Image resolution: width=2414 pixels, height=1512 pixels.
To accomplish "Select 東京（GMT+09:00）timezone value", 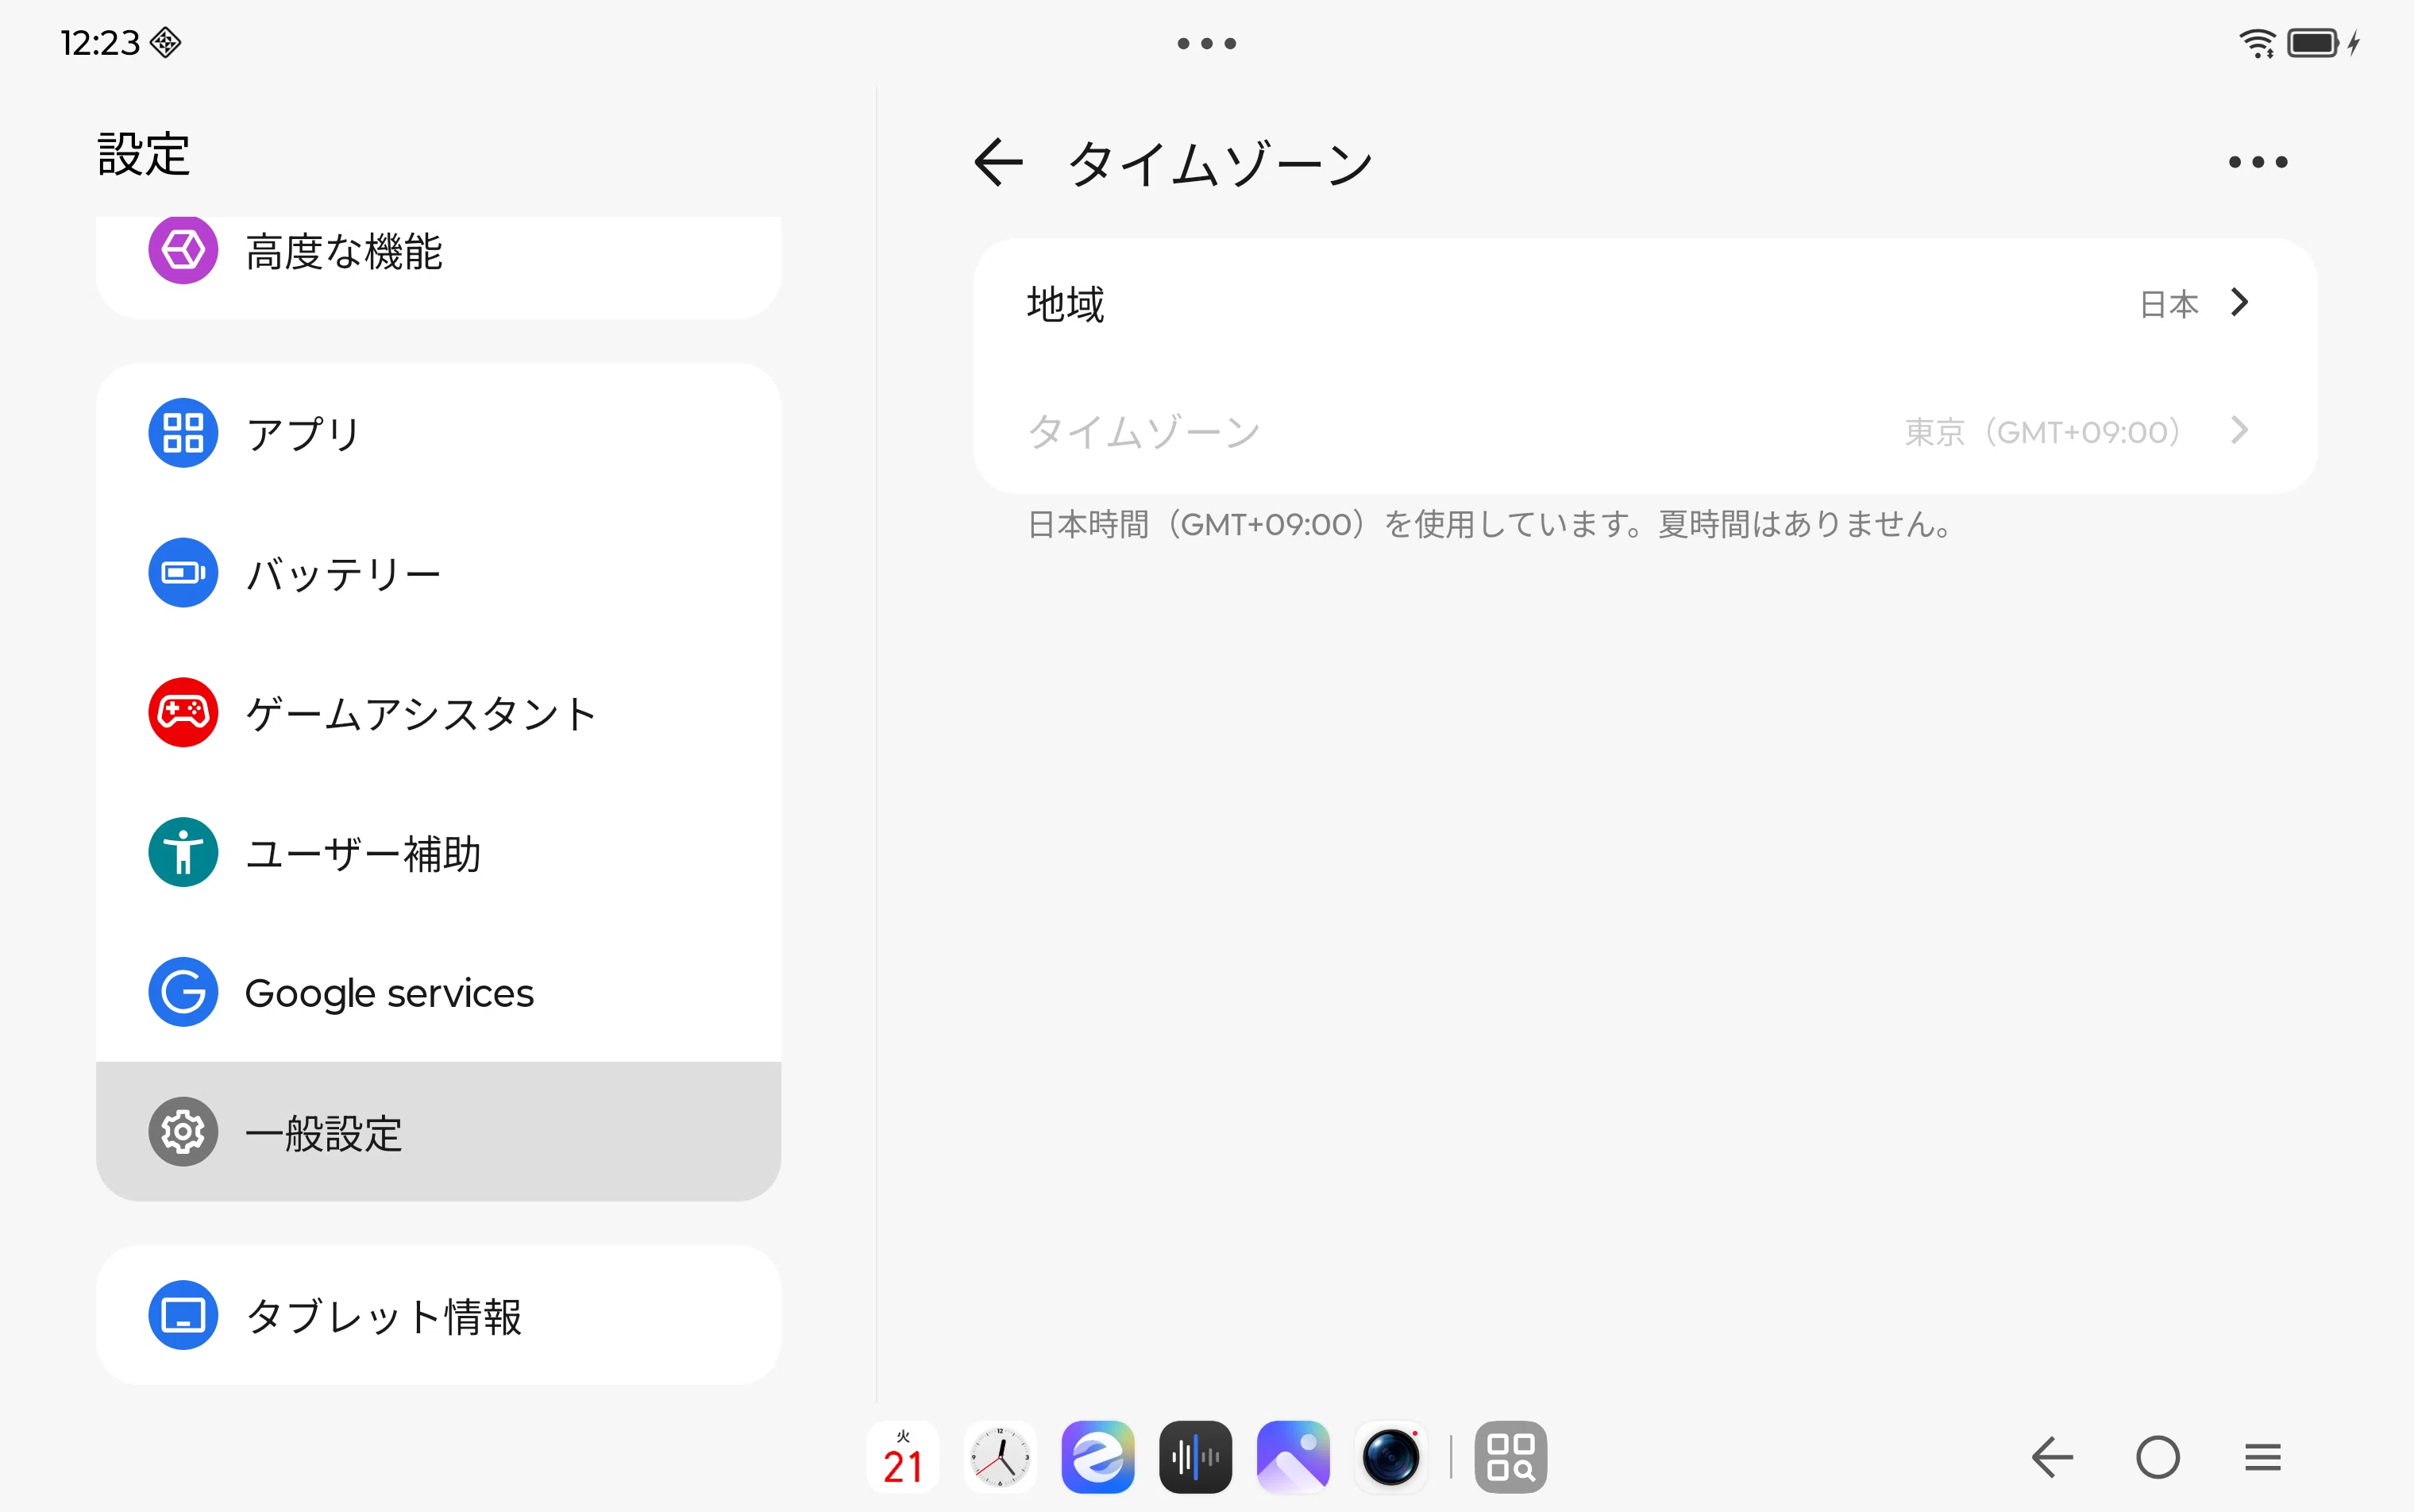I will (x=2043, y=431).
